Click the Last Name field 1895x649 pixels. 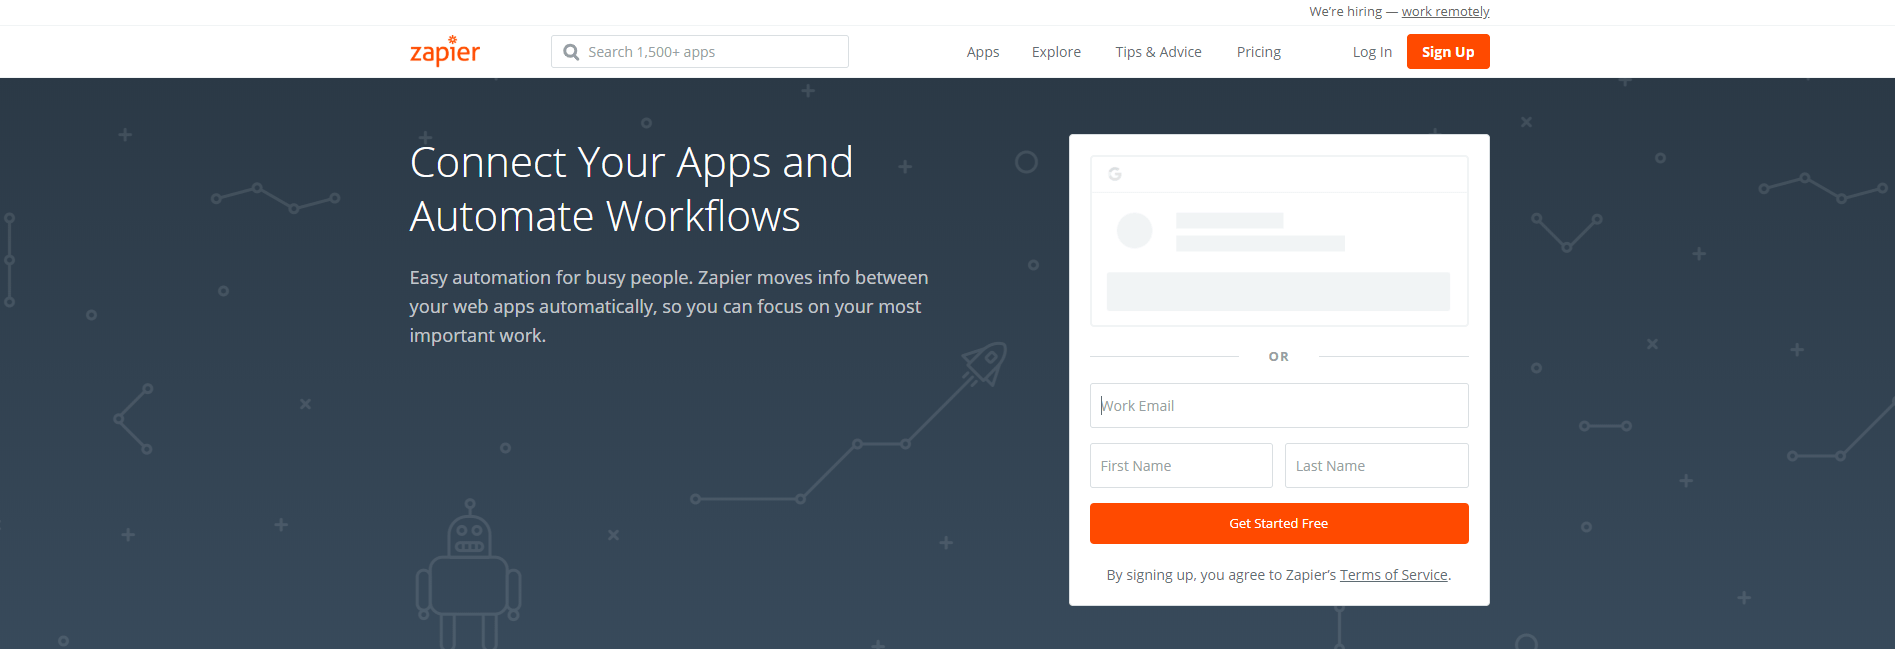1376,466
